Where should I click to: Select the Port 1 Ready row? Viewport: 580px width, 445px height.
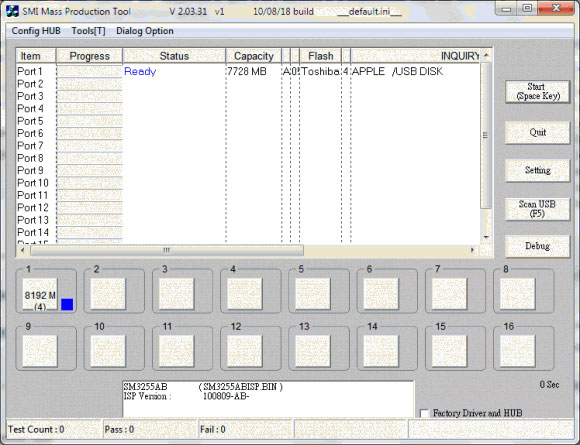(x=248, y=71)
